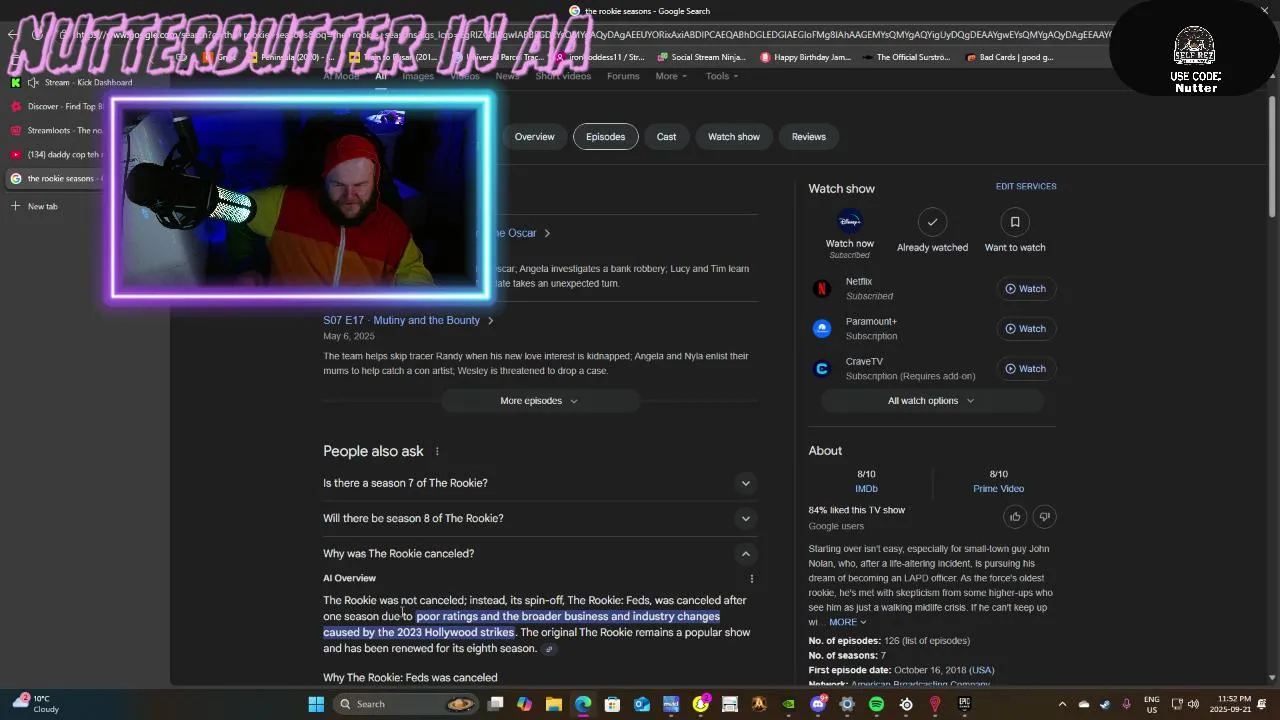Watch on Paramount+ button

point(1025,329)
